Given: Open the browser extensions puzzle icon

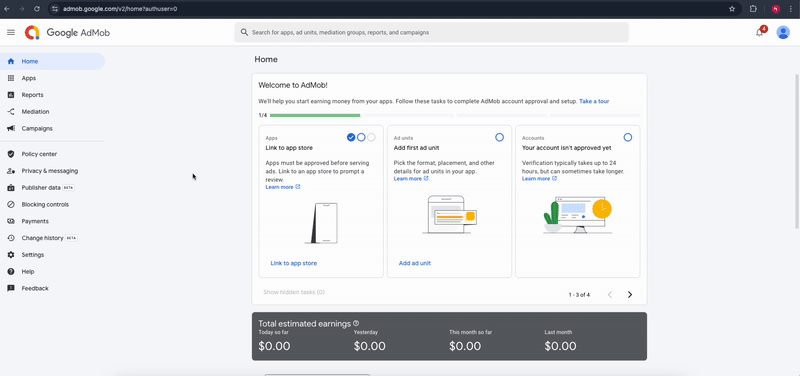Looking at the screenshot, I should tap(753, 9).
